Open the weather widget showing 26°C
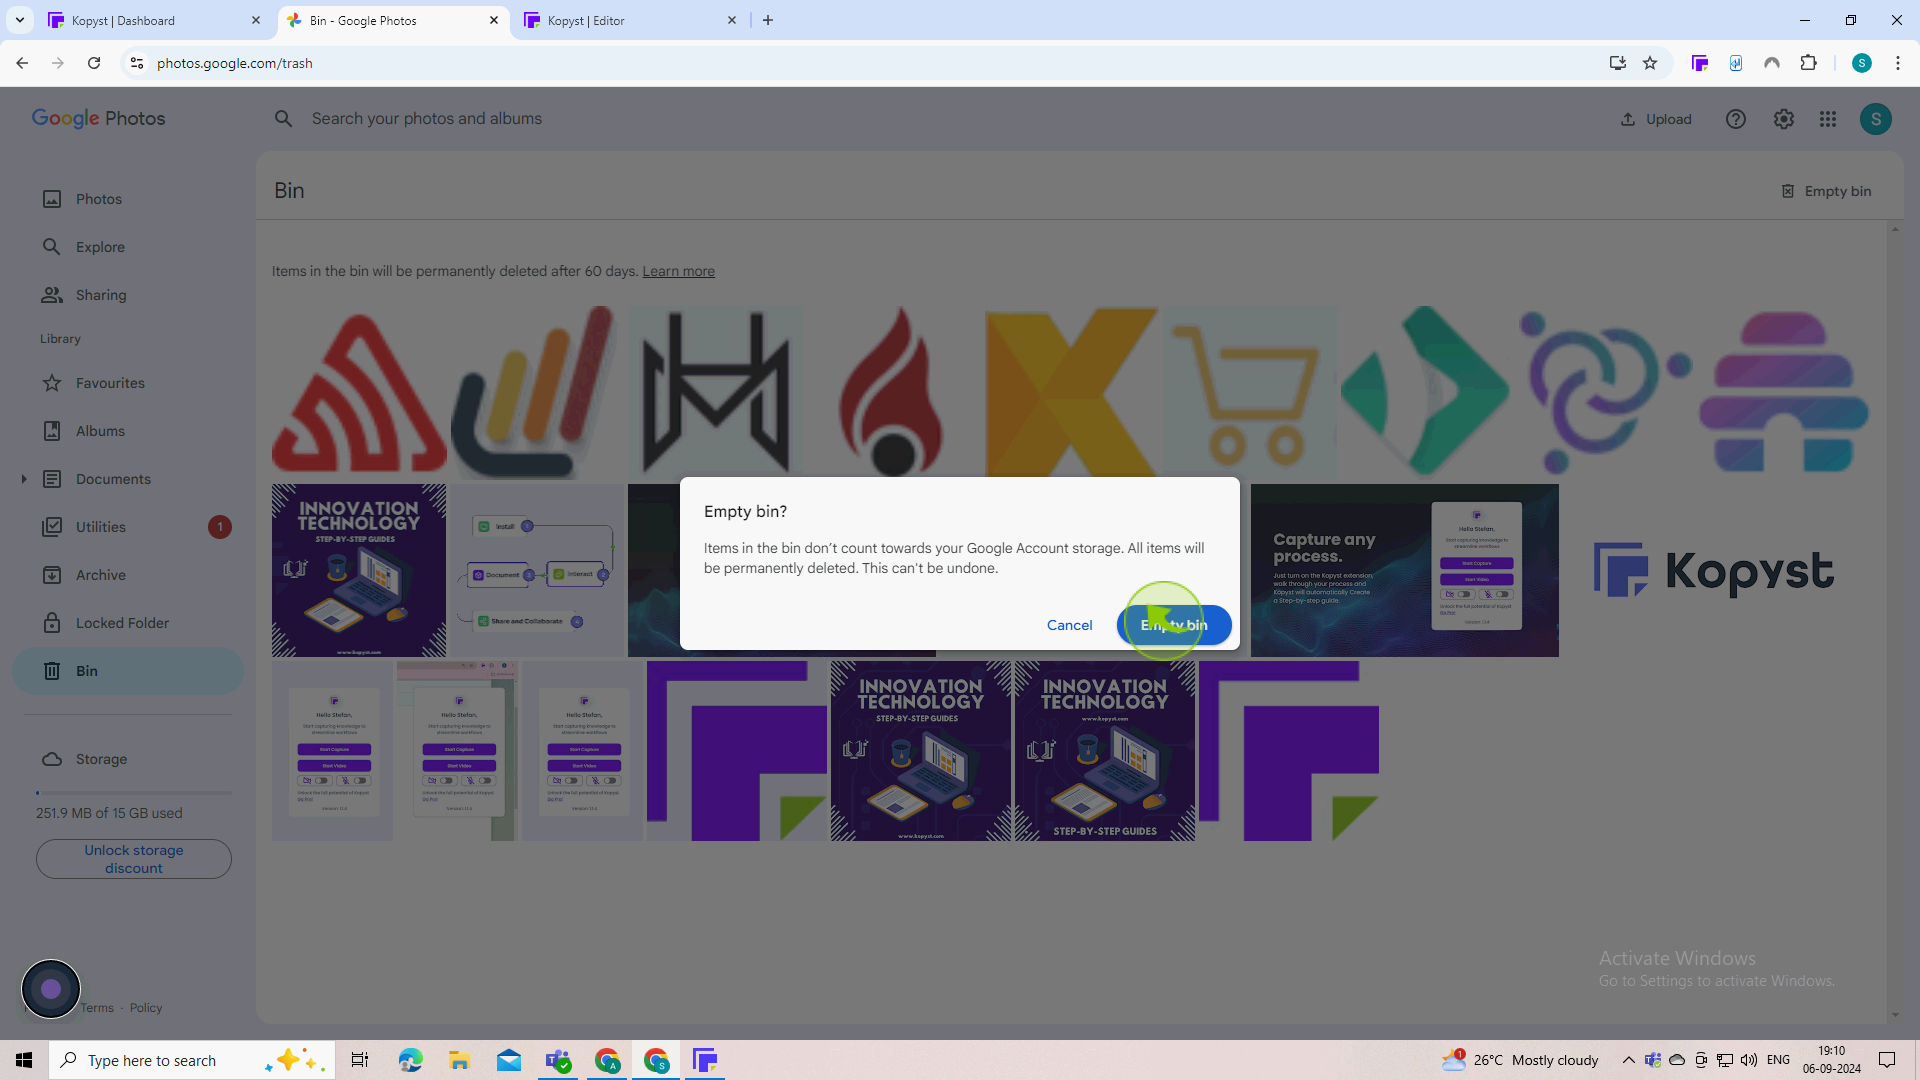This screenshot has height=1080, width=1920. click(1520, 1060)
